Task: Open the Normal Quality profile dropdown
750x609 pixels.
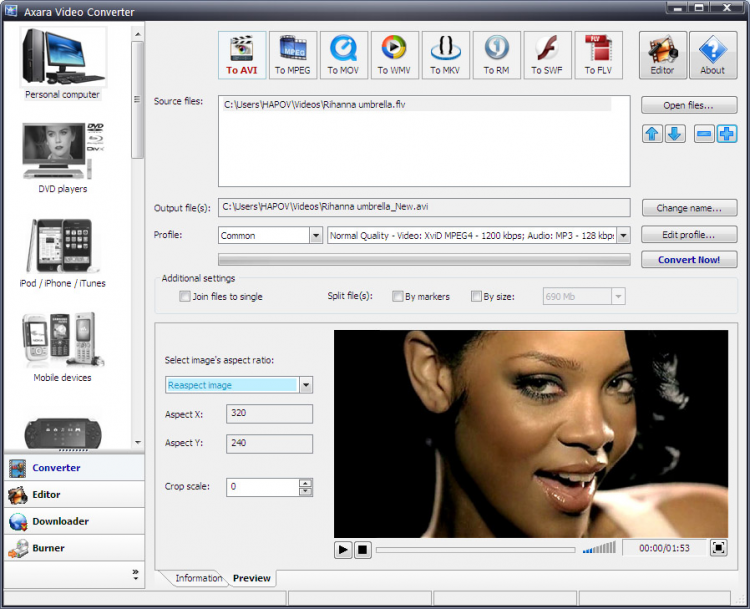Action: [623, 235]
